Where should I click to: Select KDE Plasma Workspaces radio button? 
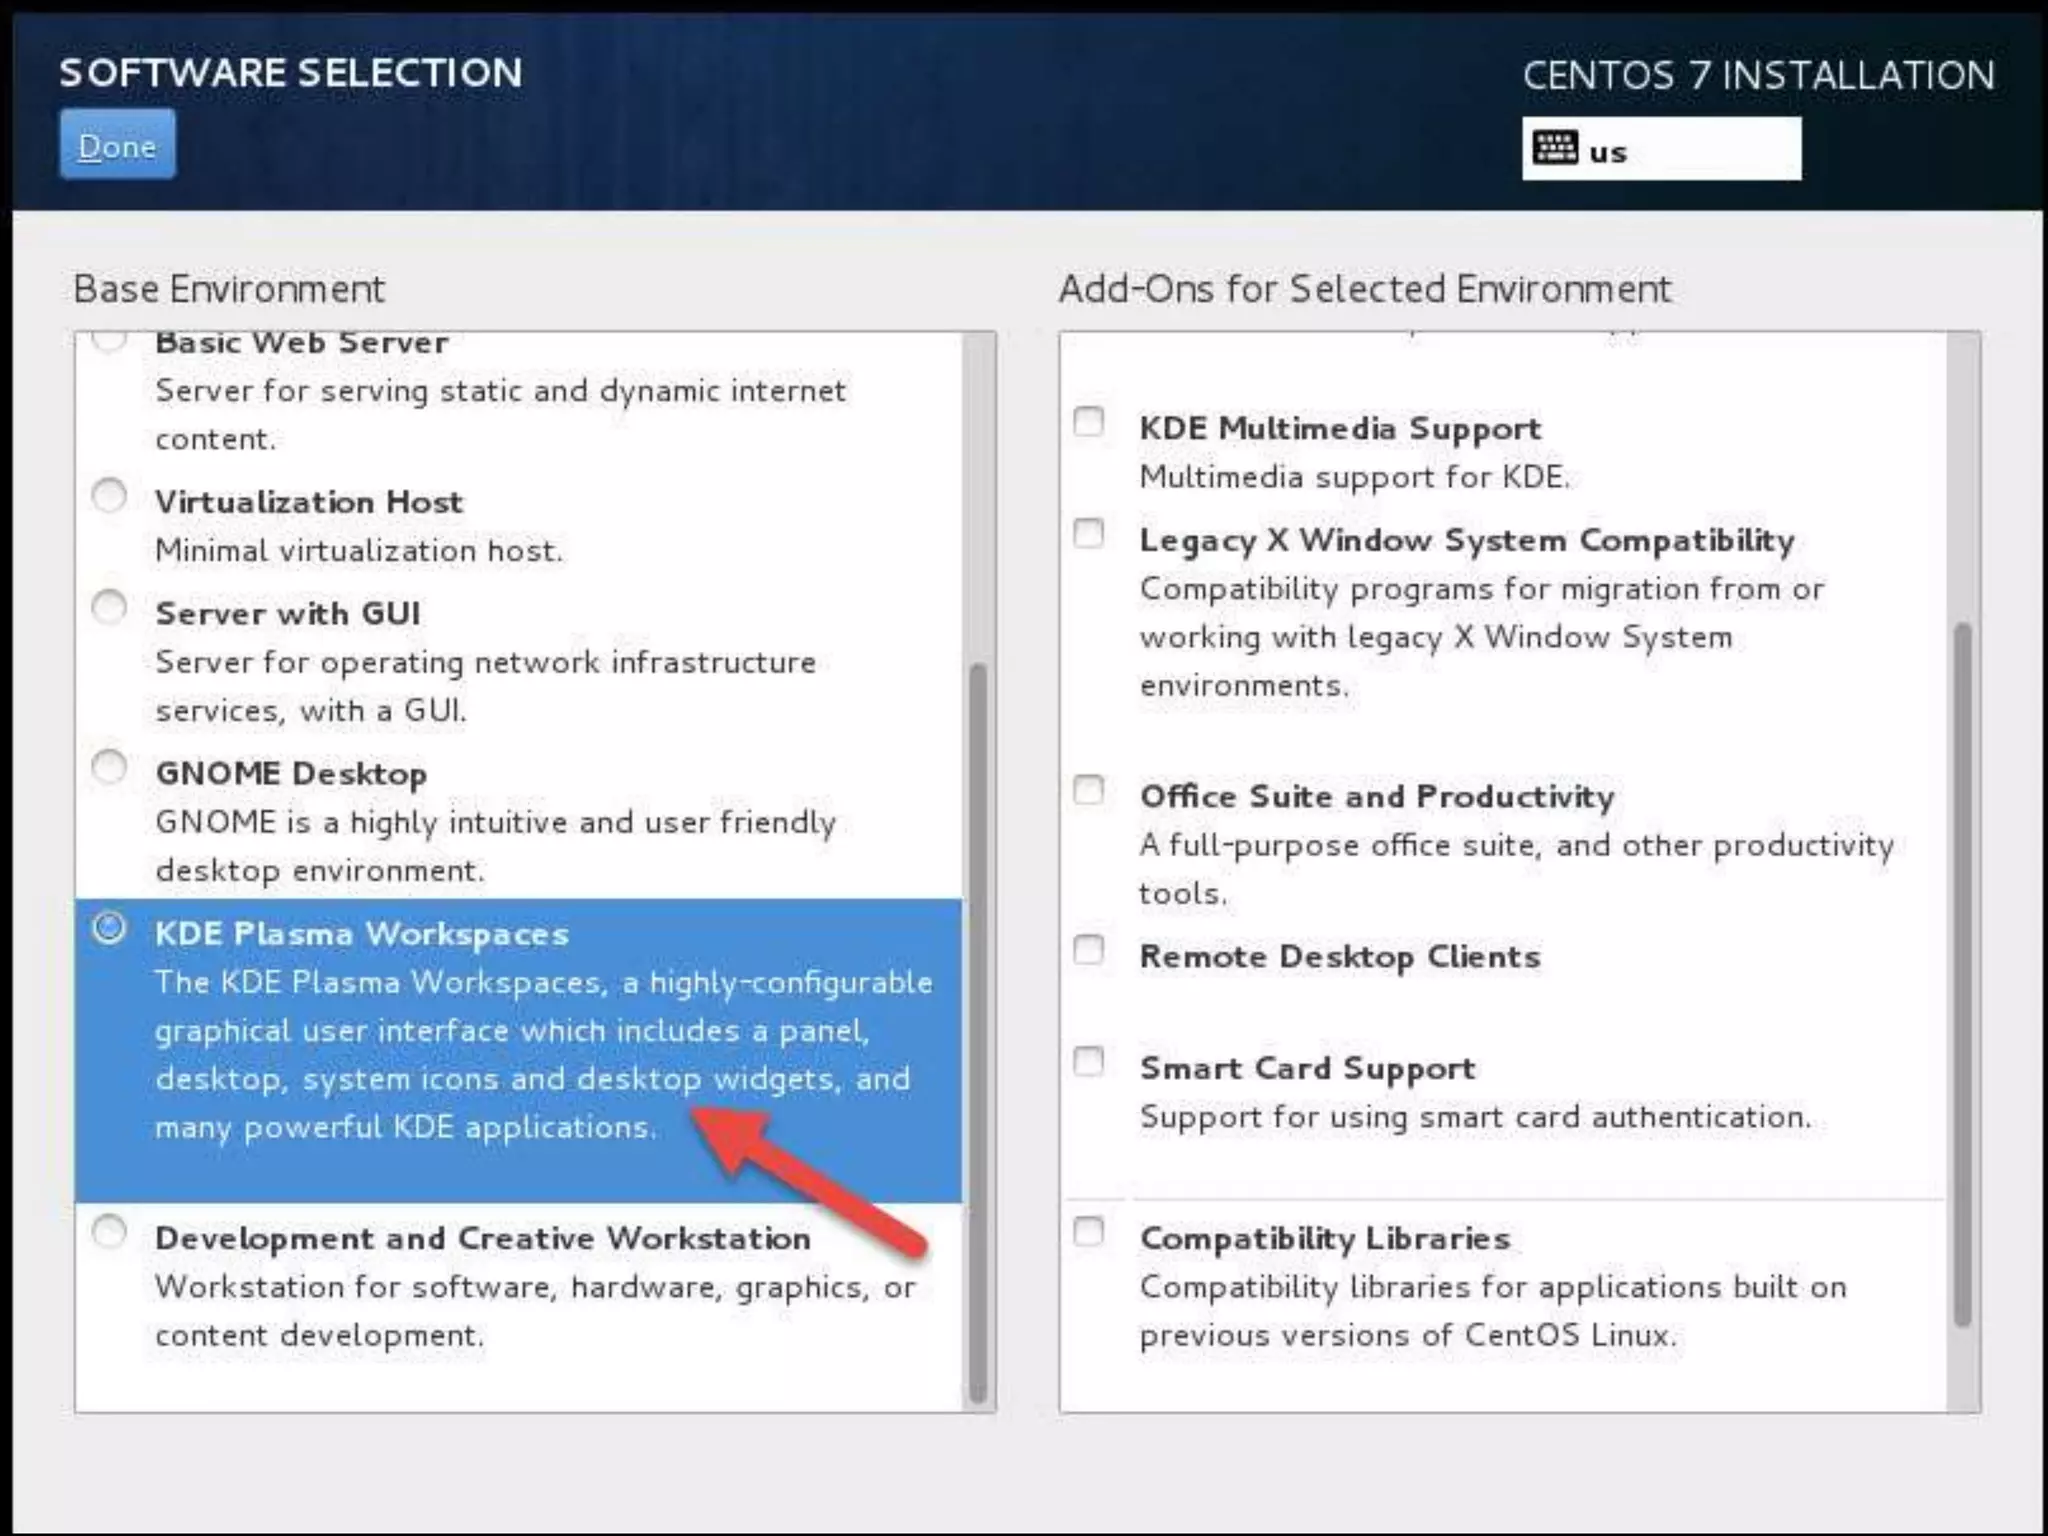[109, 928]
